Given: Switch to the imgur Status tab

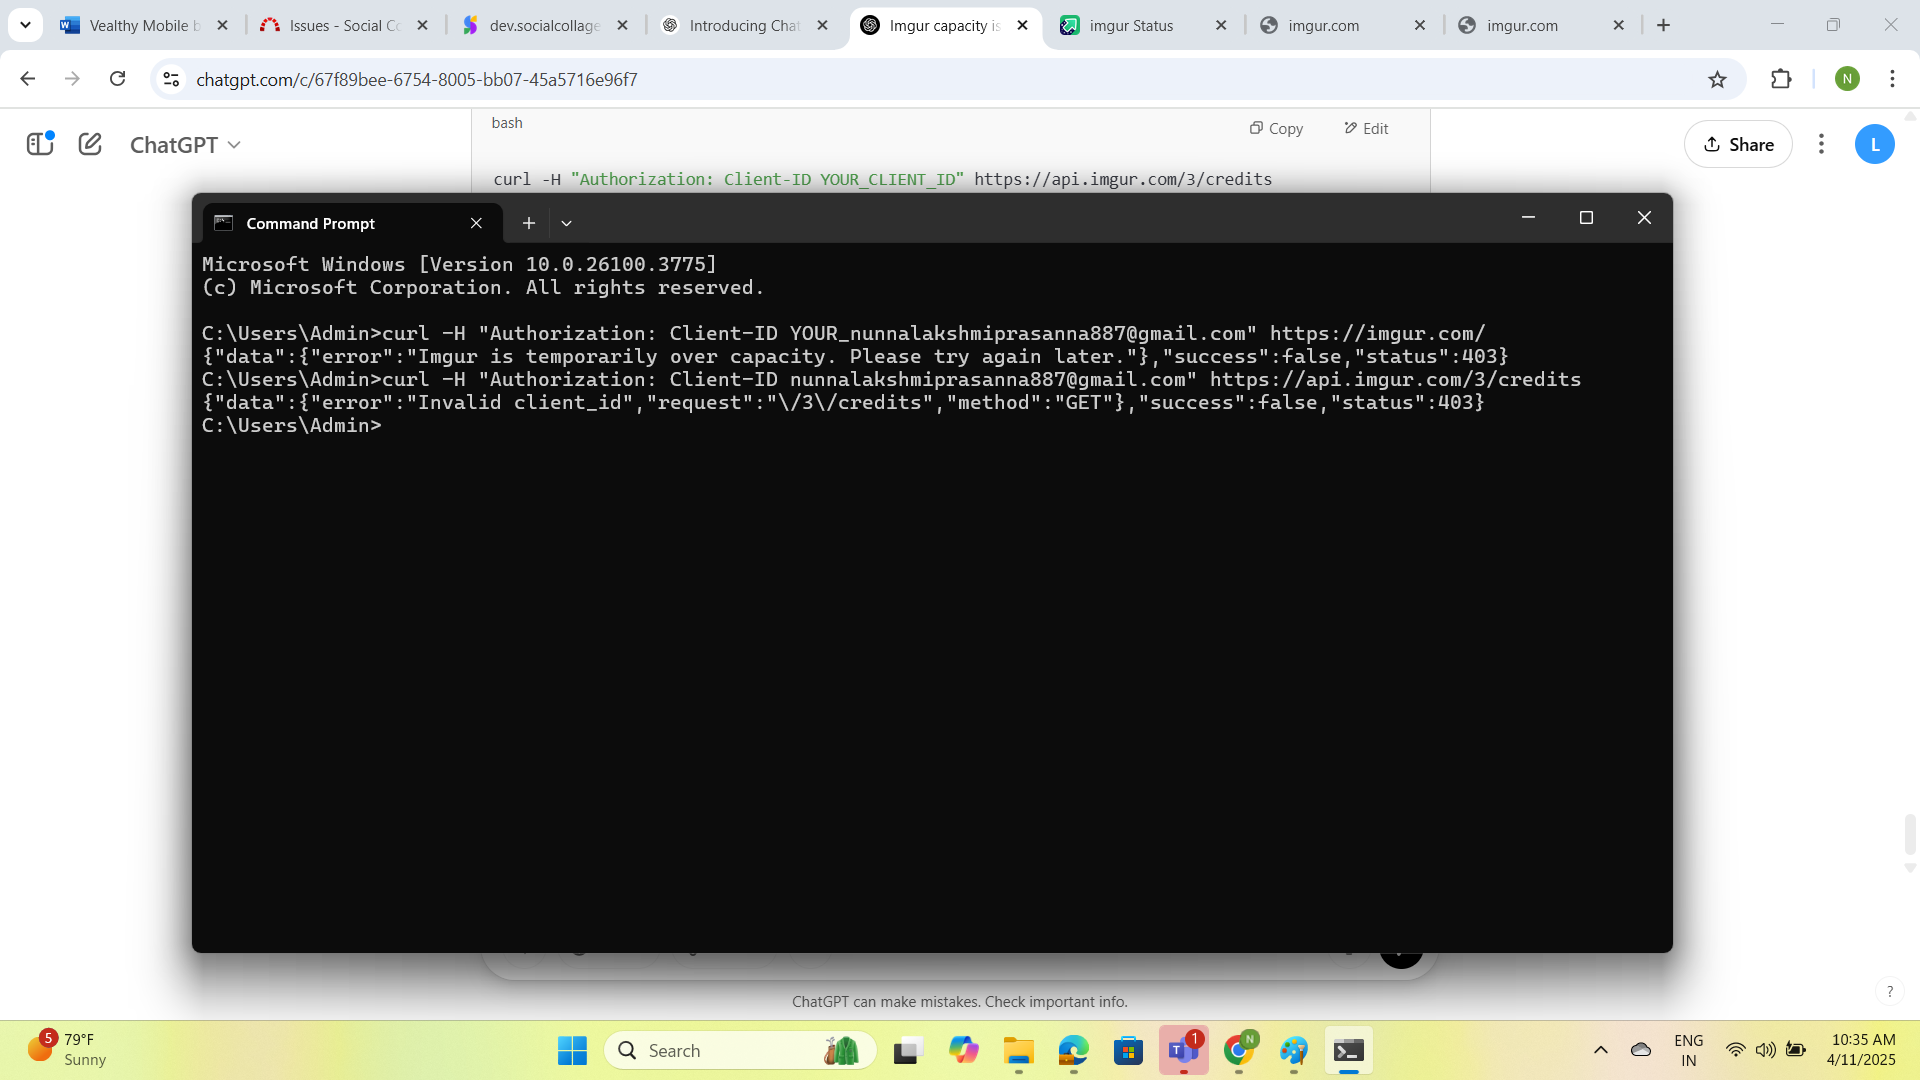Looking at the screenshot, I should (1131, 26).
